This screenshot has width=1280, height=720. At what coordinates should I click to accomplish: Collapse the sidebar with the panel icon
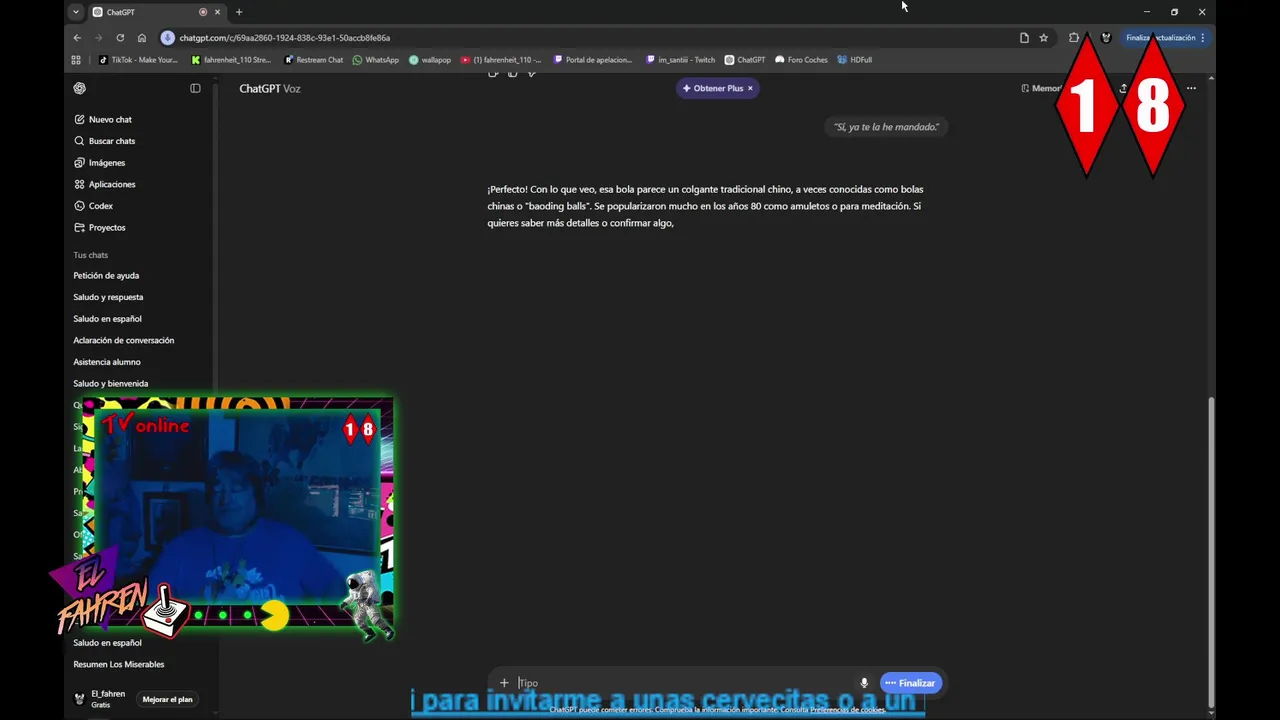pos(195,88)
